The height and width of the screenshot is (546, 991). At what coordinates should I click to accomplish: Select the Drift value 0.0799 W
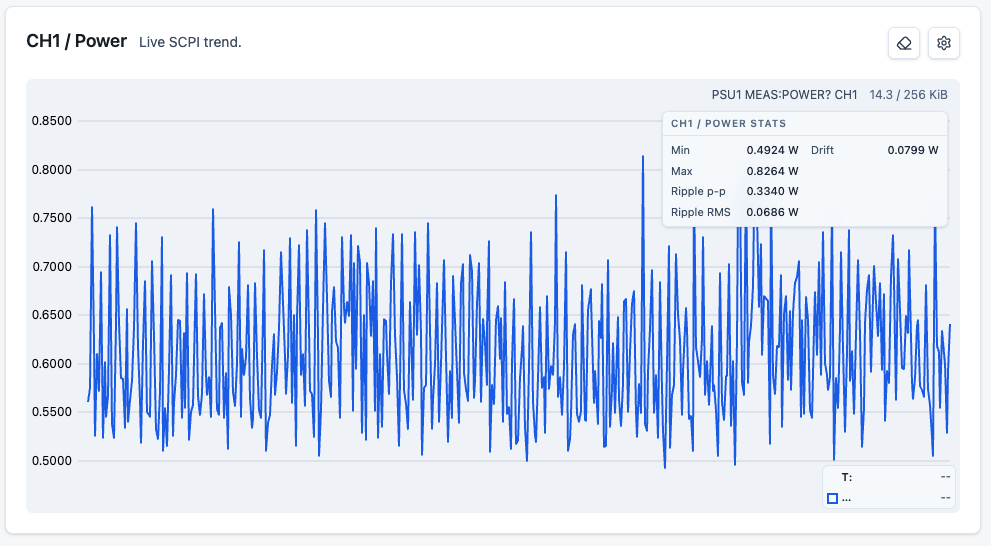913,150
